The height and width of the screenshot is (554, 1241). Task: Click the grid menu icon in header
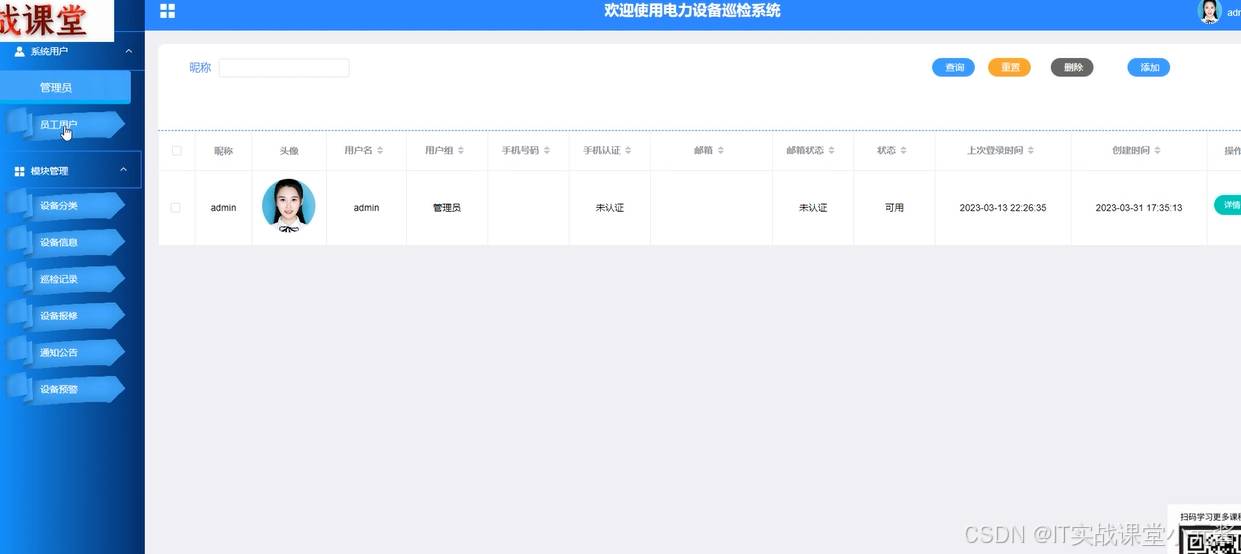pyautogui.click(x=167, y=11)
